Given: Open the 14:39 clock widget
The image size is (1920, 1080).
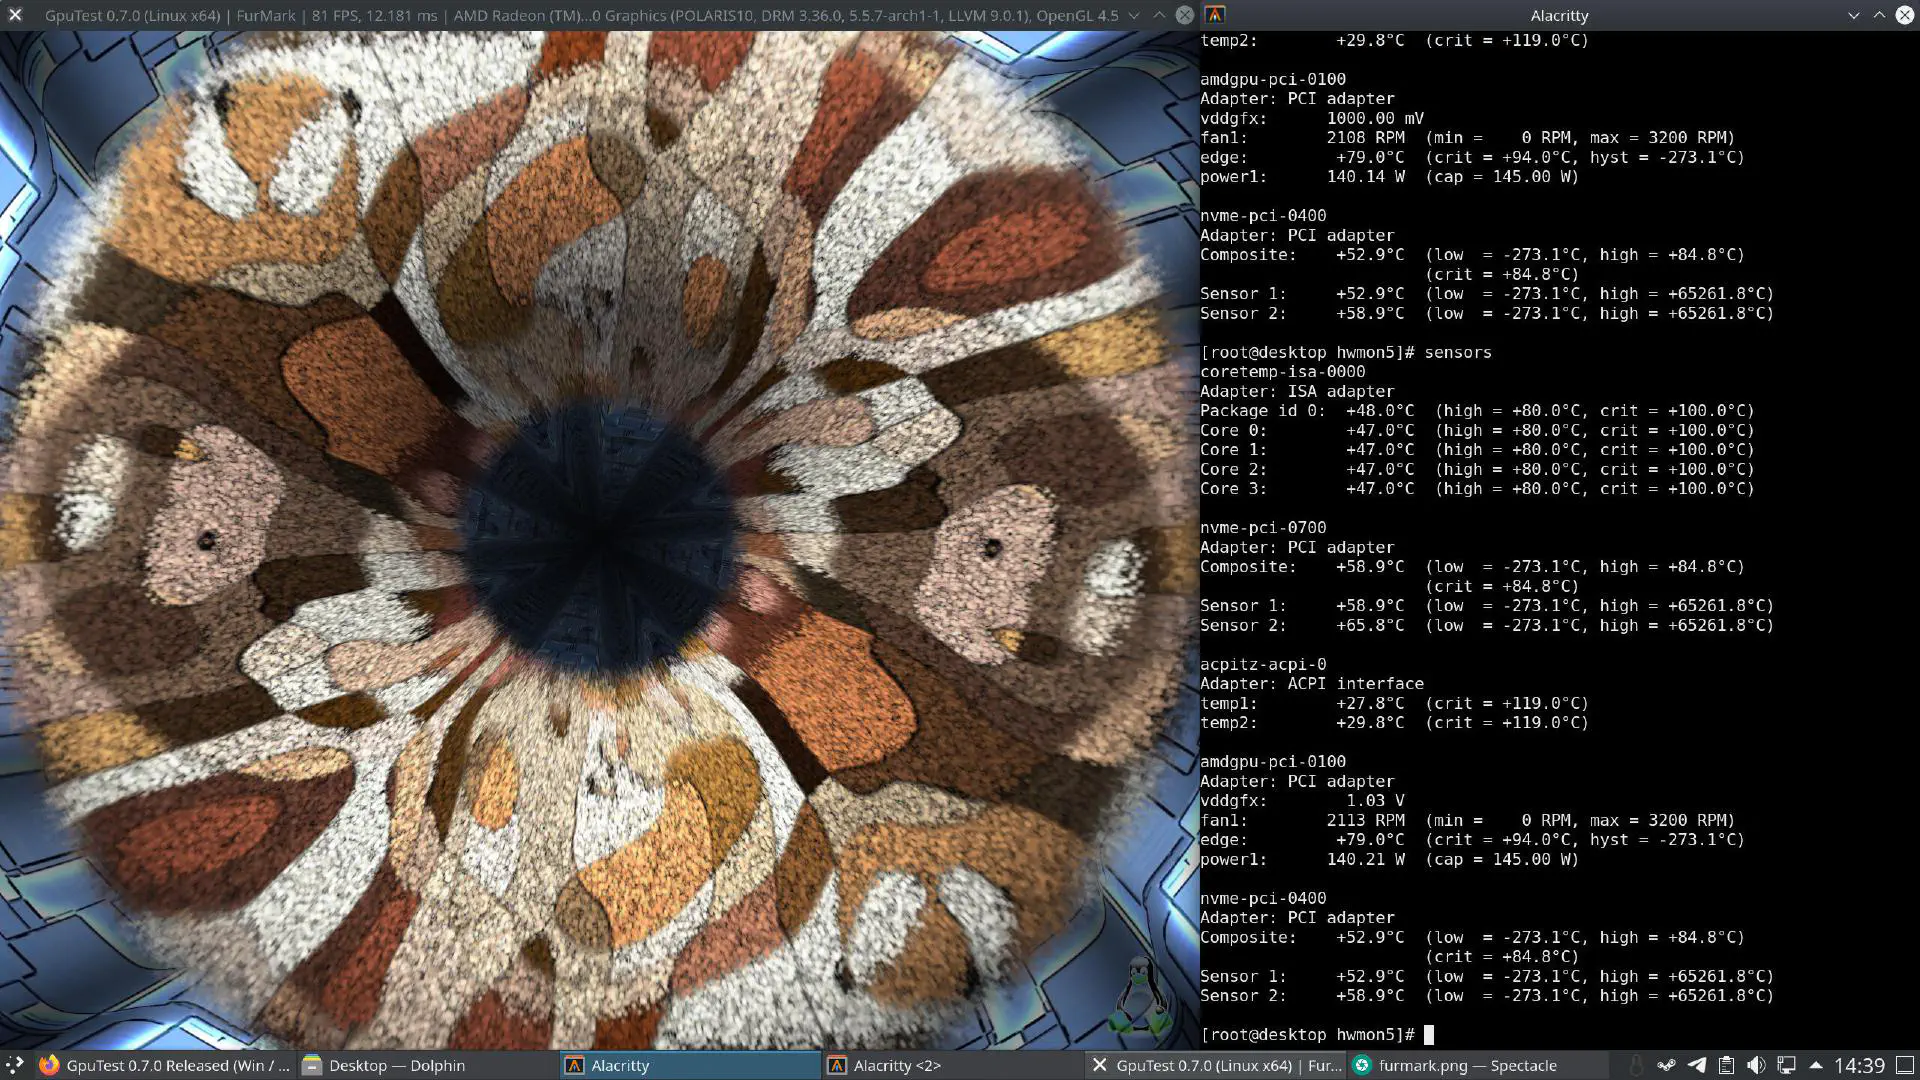Looking at the screenshot, I should (1859, 1065).
